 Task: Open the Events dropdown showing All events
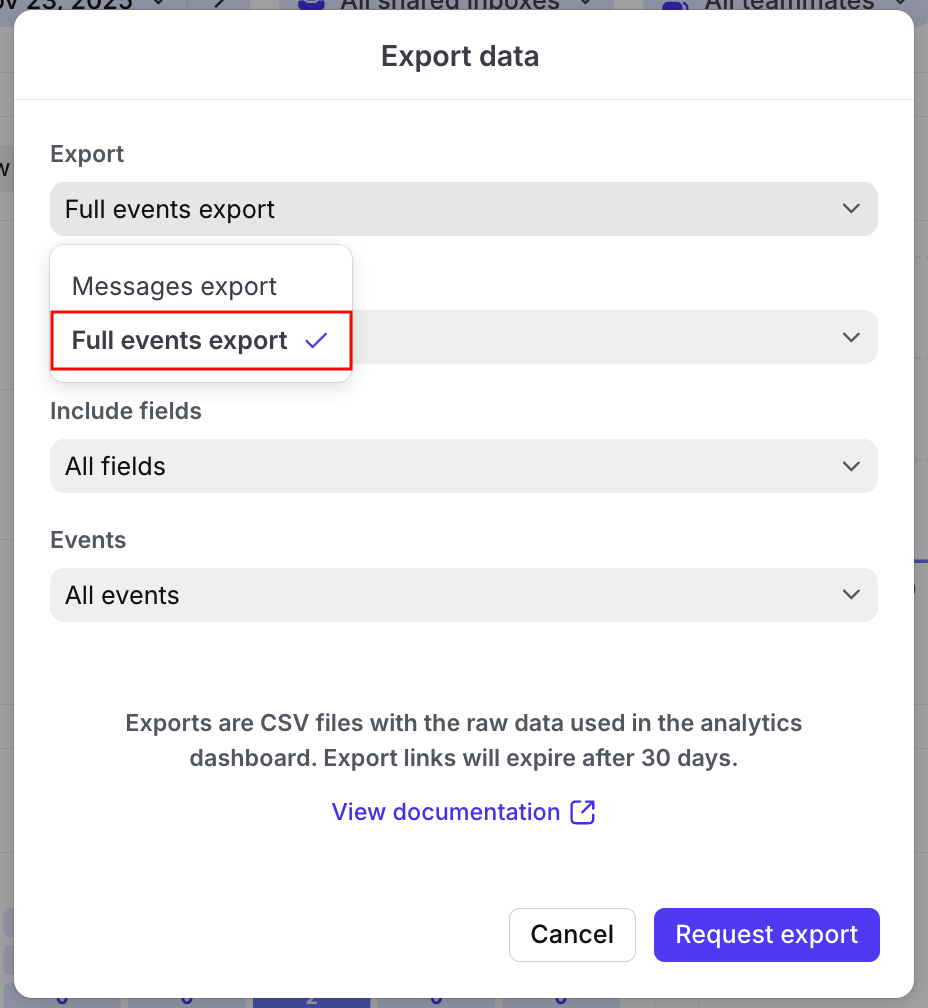[463, 595]
